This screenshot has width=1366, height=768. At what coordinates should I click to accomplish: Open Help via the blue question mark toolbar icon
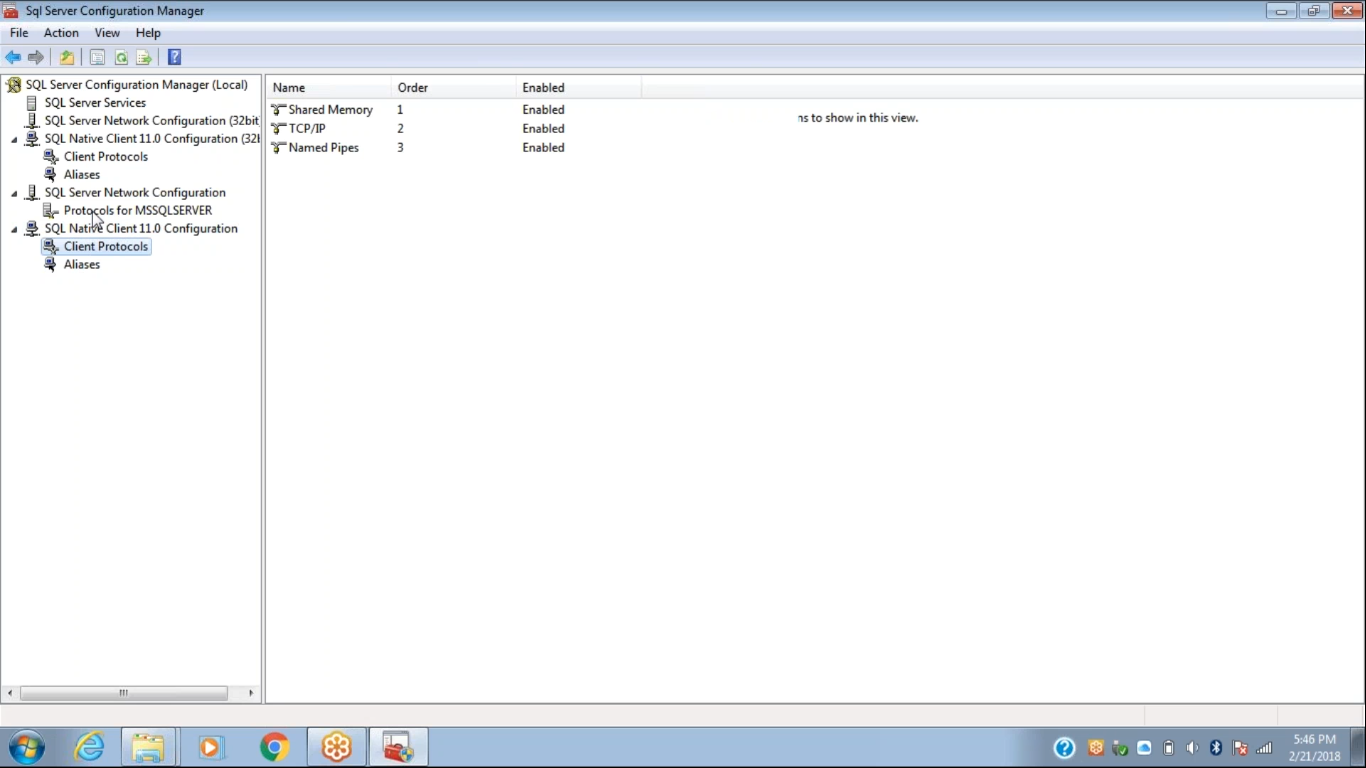(175, 57)
